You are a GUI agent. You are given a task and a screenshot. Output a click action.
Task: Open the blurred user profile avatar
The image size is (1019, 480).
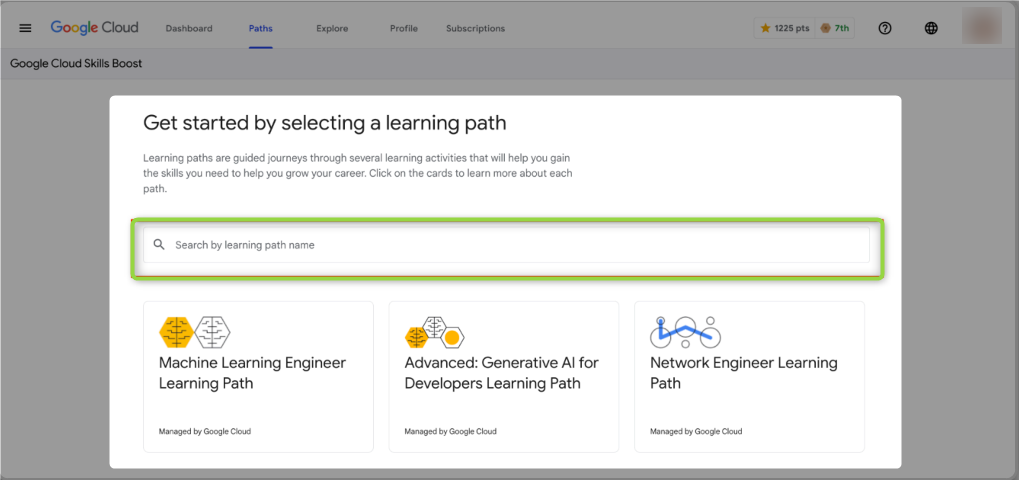982,27
